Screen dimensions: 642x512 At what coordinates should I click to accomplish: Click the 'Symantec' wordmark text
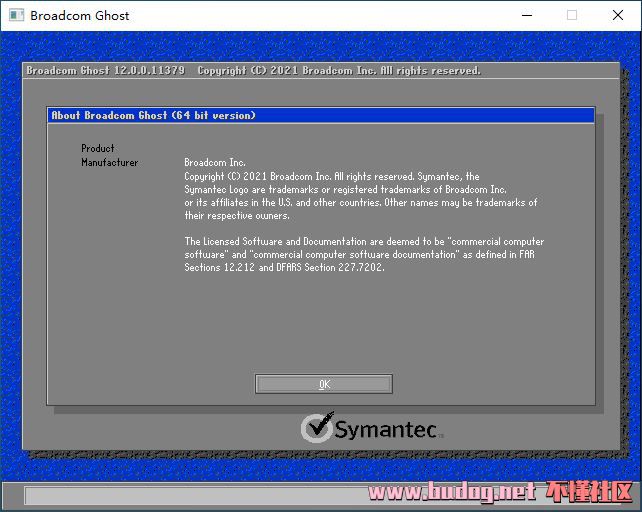(386, 430)
